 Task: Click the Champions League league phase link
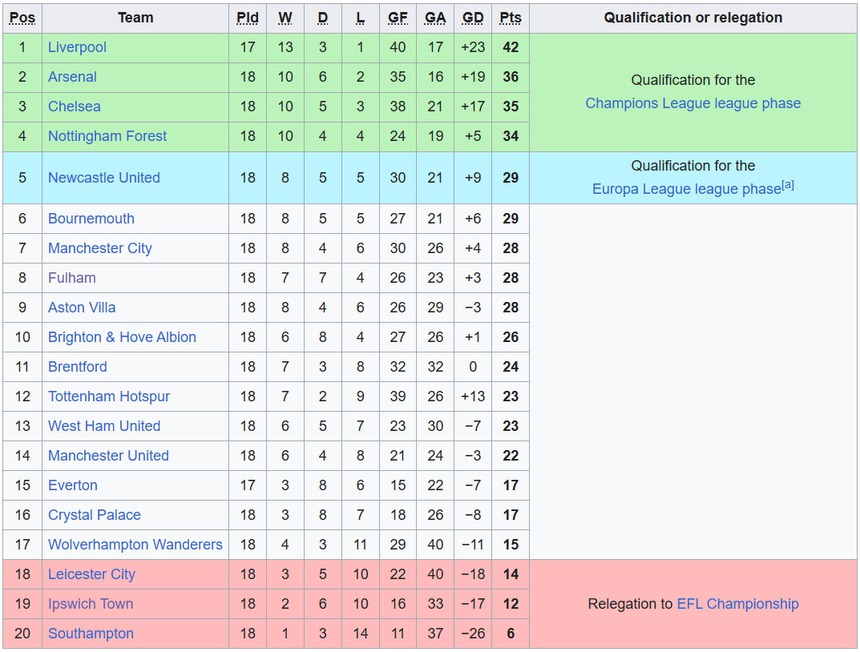point(693,103)
